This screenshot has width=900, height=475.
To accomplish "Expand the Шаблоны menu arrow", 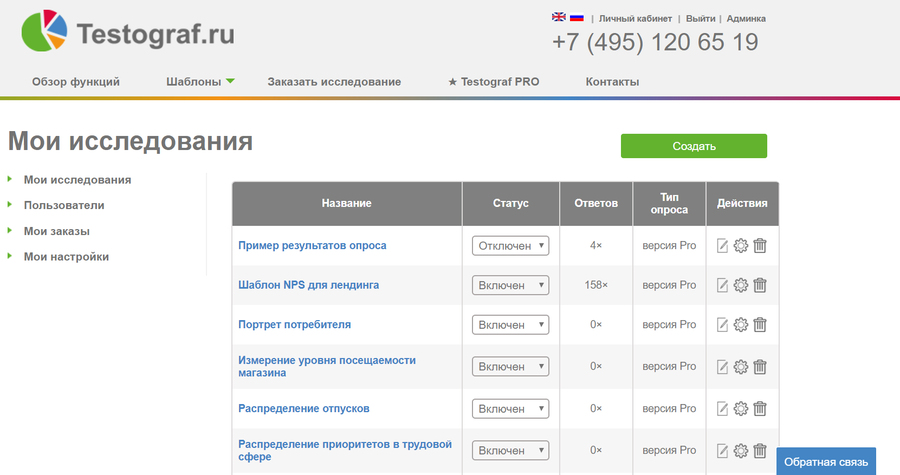I will pos(230,81).
